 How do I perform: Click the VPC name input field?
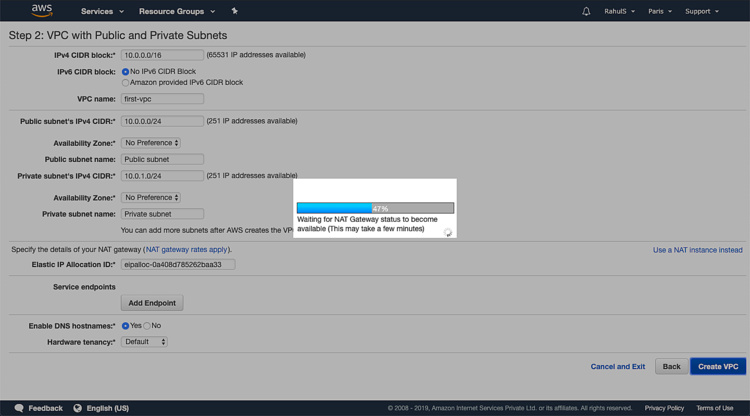162,99
